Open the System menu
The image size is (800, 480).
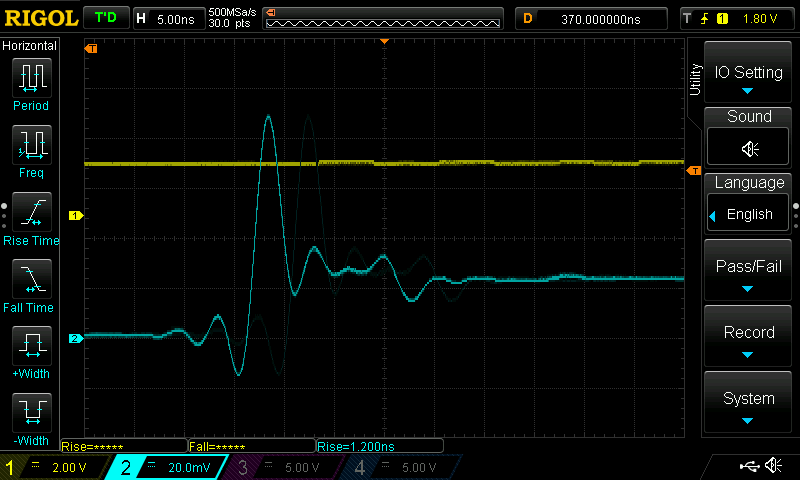(748, 402)
